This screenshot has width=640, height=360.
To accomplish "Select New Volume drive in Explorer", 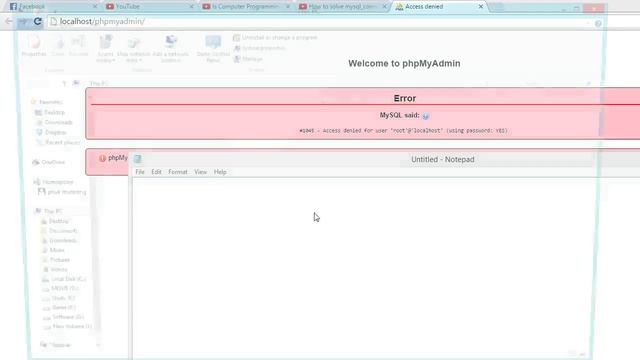I will (67, 327).
